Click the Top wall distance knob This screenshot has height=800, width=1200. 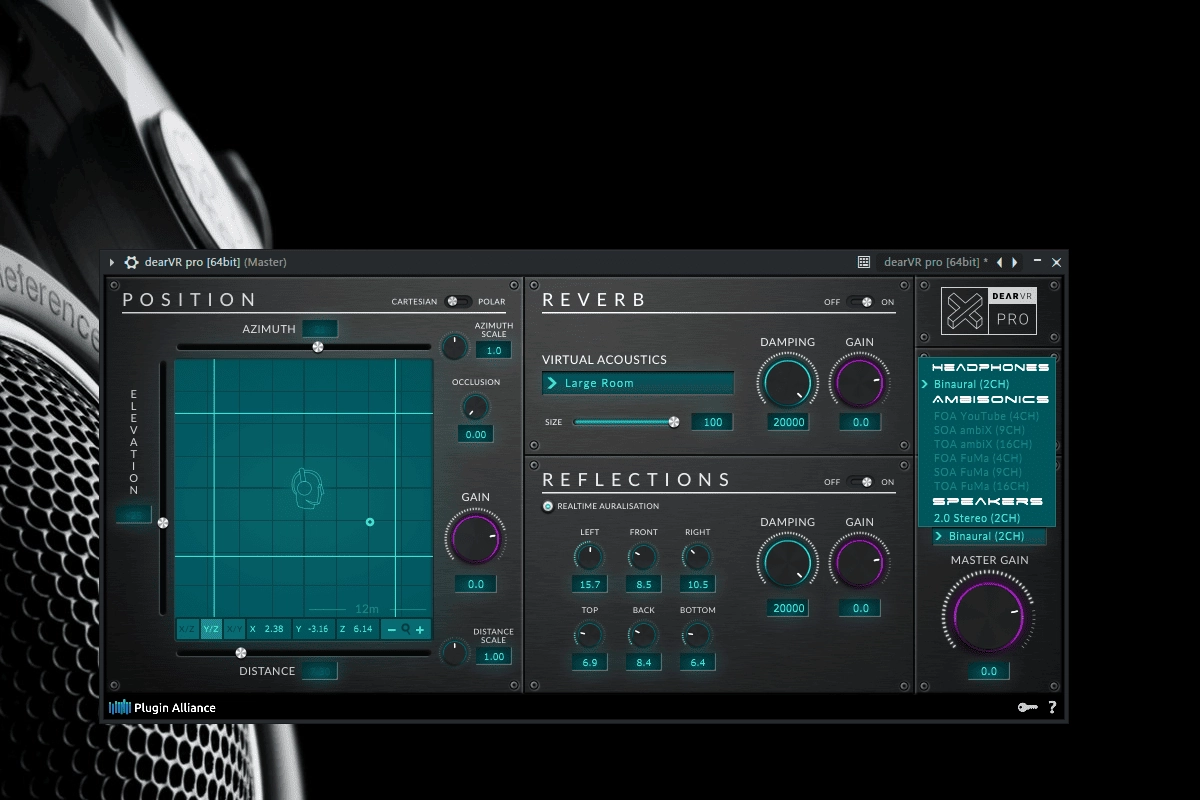589,635
